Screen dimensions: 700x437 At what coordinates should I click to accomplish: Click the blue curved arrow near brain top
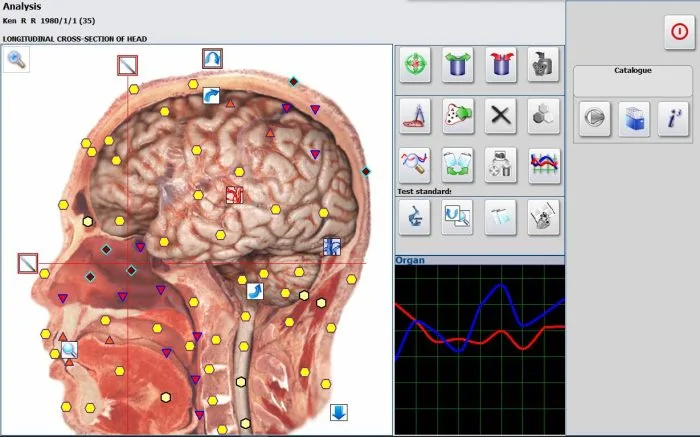[x=211, y=95]
